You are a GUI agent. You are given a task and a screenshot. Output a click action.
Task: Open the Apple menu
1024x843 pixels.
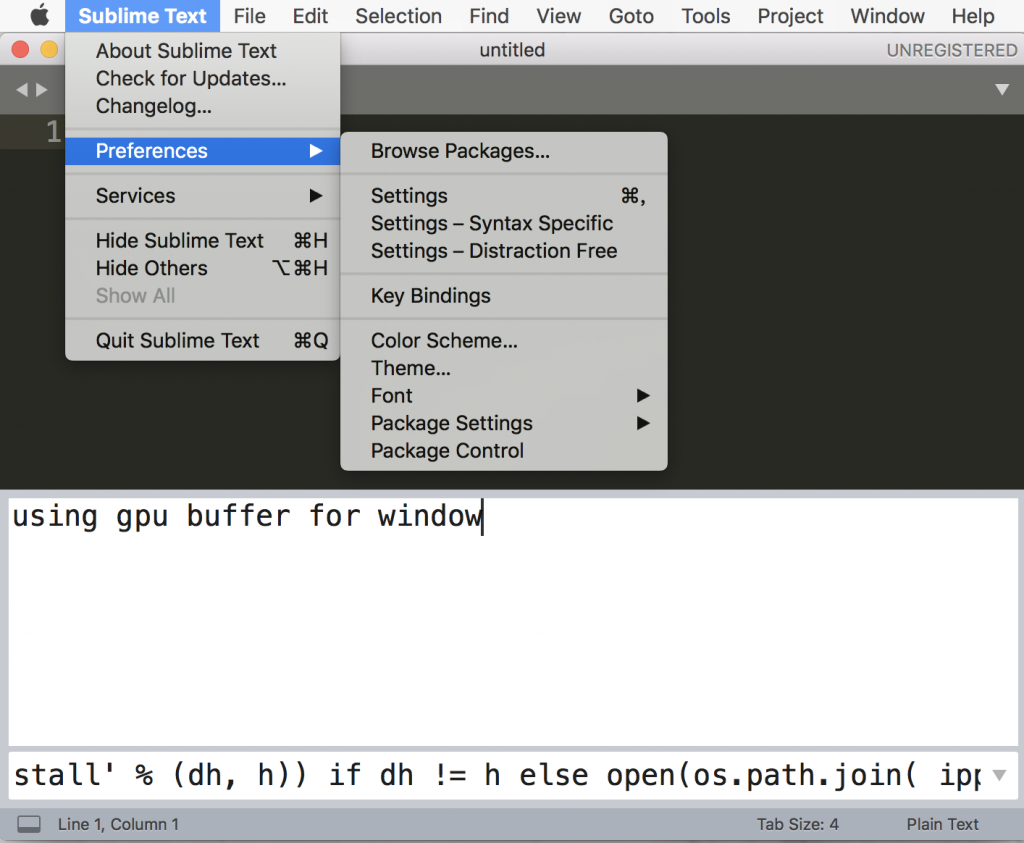[39, 16]
